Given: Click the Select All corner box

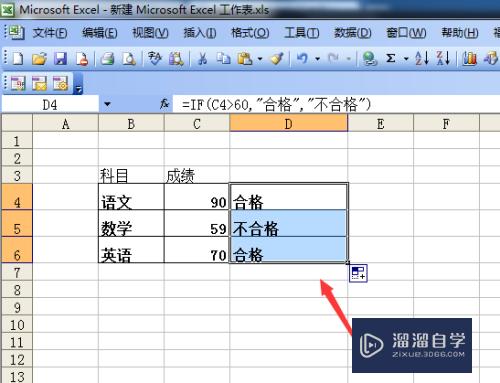Looking at the screenshot, I should click(x=17, y=124).
